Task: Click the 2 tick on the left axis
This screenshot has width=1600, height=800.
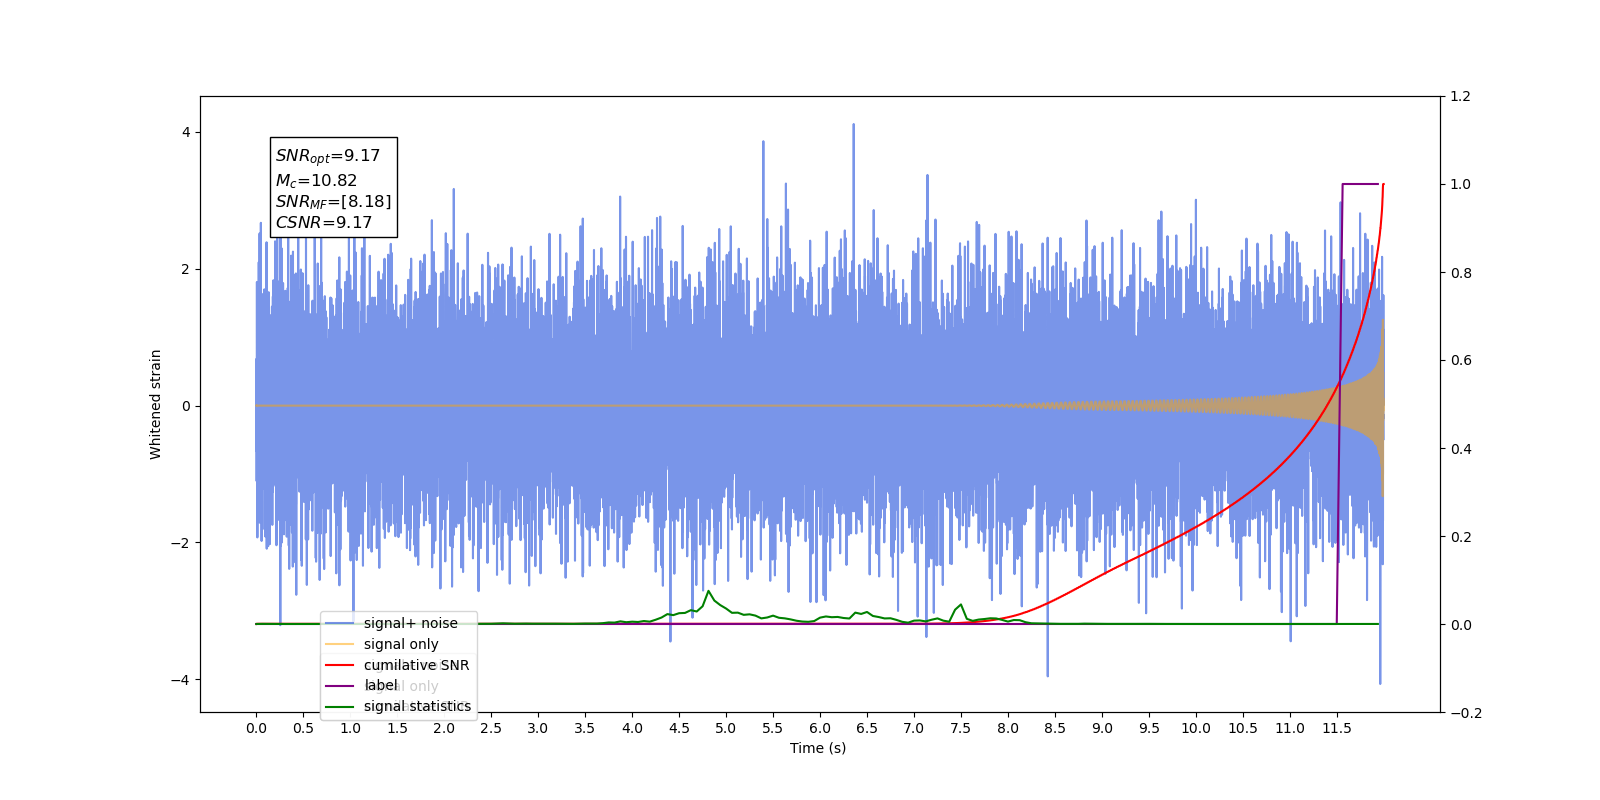Action: pyautogui.click(x=186, y=269)
